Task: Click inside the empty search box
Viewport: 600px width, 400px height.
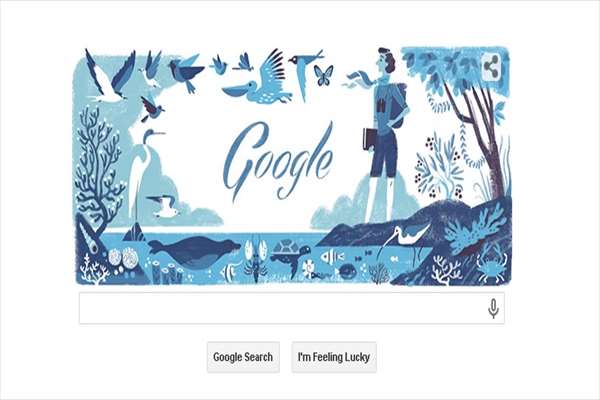Action: (x=292, y=308)
